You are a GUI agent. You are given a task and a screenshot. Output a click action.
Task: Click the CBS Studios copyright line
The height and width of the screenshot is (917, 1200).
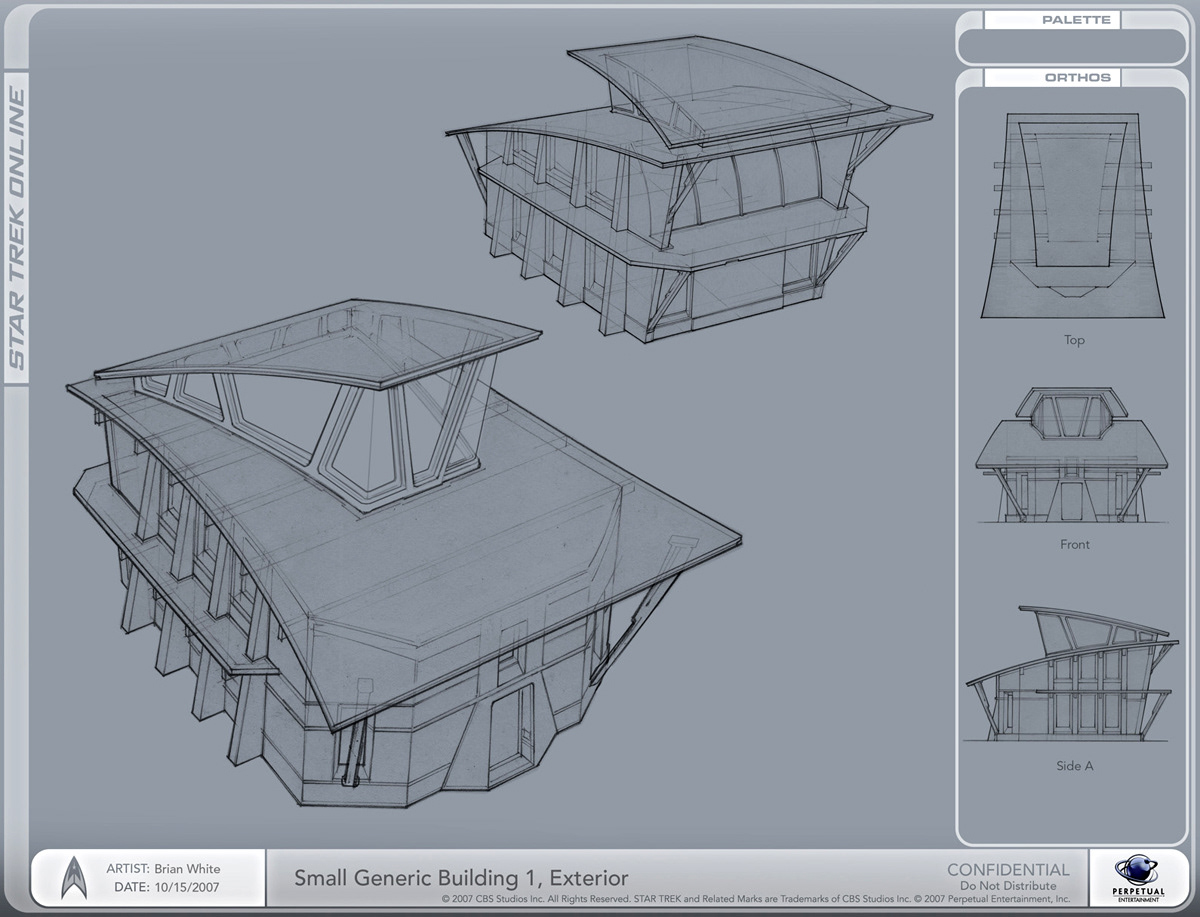pos(756,899)
